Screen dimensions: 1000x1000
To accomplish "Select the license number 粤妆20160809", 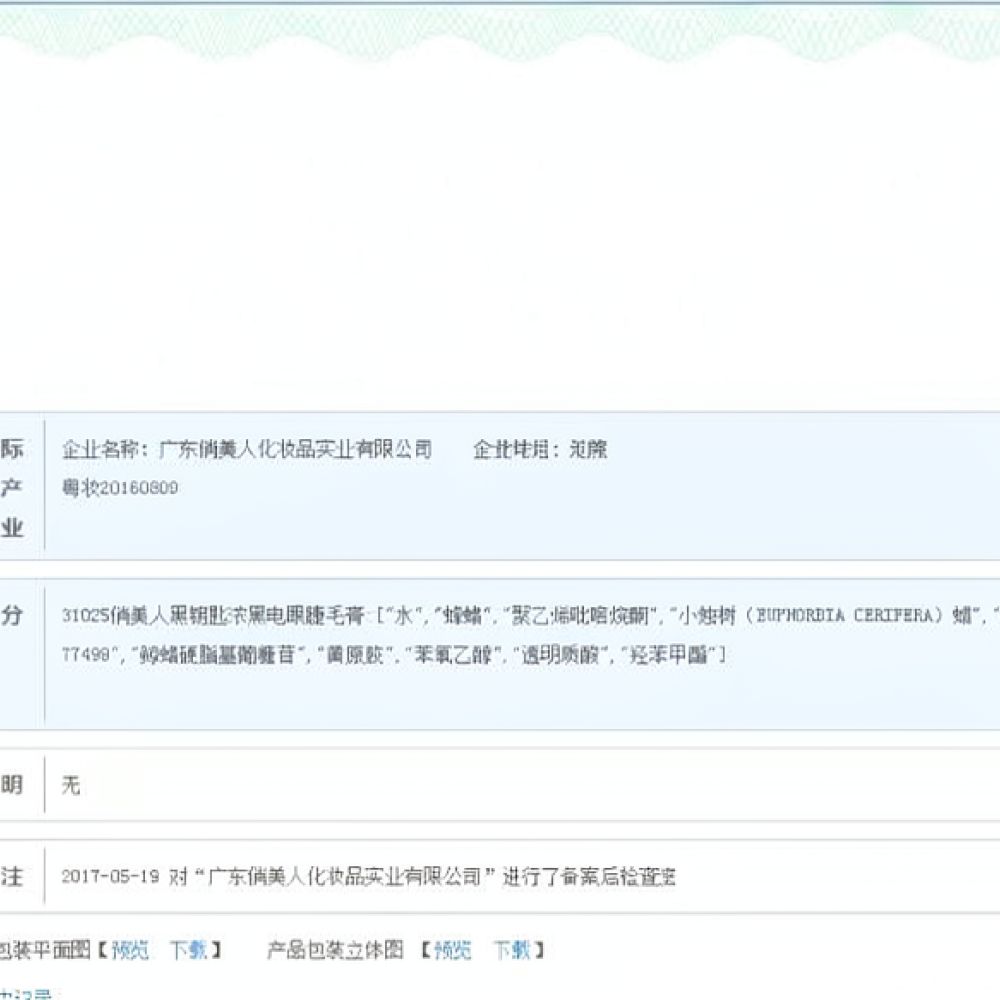I will click(120, 488).
